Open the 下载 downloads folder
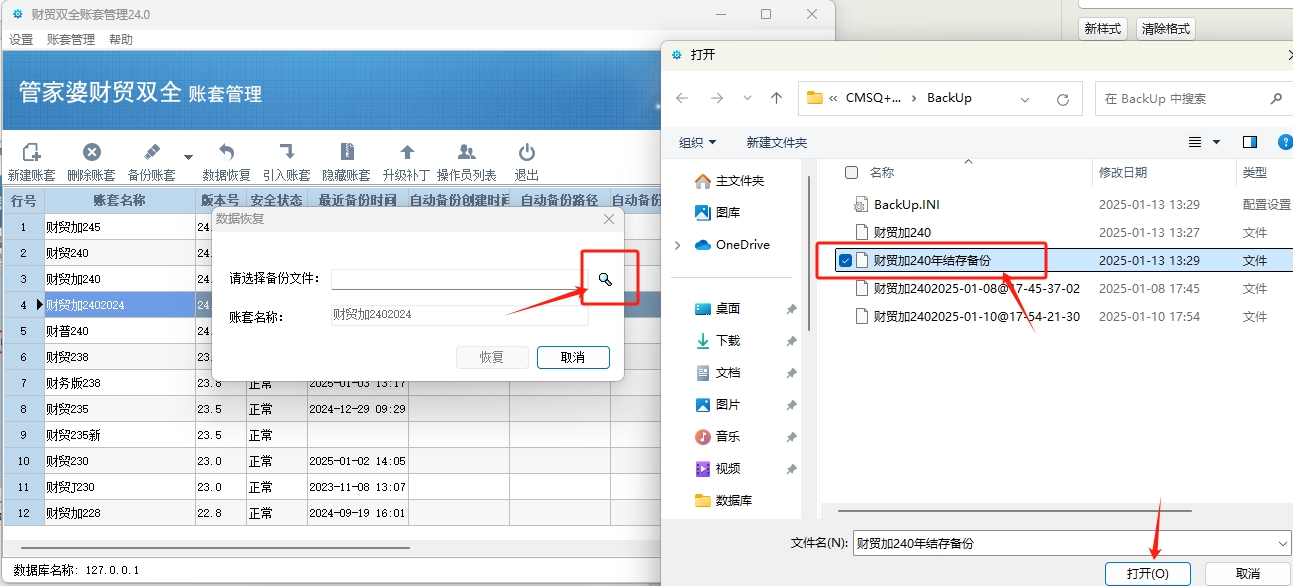Image resolution: width=1293 pixels, height=586 pixels. 717,341
